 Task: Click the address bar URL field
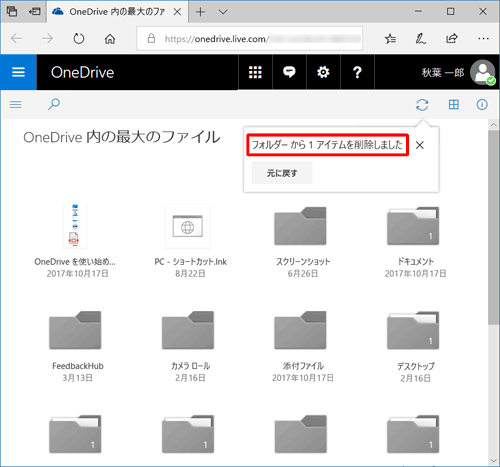point(250,39)
